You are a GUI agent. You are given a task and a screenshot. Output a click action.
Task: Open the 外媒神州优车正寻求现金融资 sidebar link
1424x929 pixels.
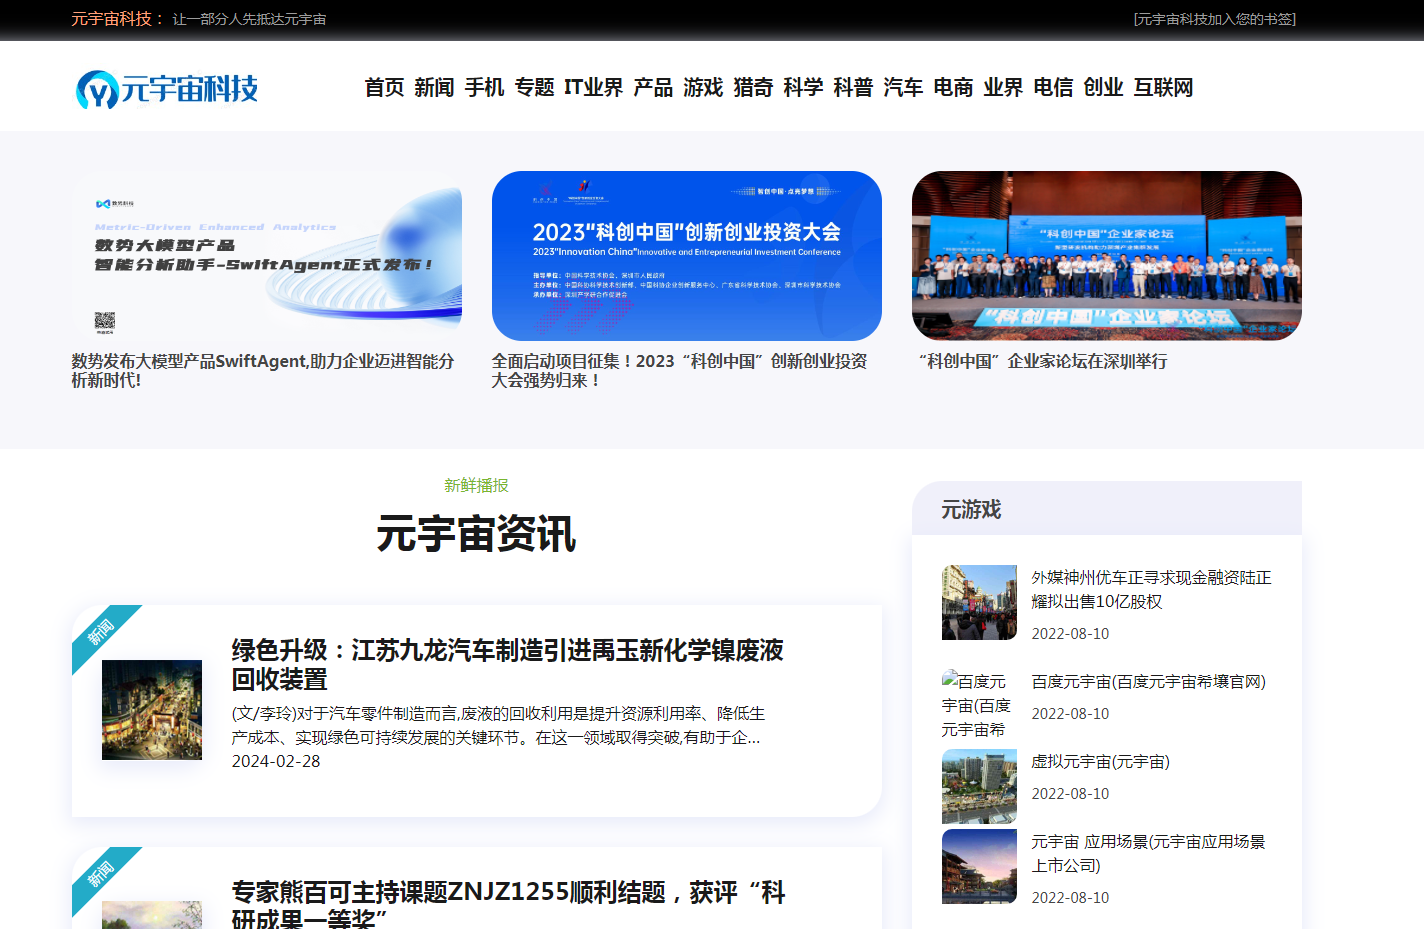(x=1152, y=590)
